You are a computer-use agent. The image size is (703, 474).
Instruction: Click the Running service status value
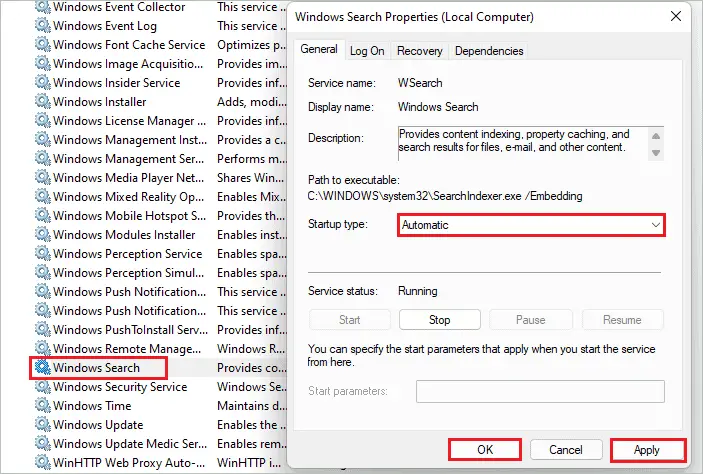click(x=417, y=291)
